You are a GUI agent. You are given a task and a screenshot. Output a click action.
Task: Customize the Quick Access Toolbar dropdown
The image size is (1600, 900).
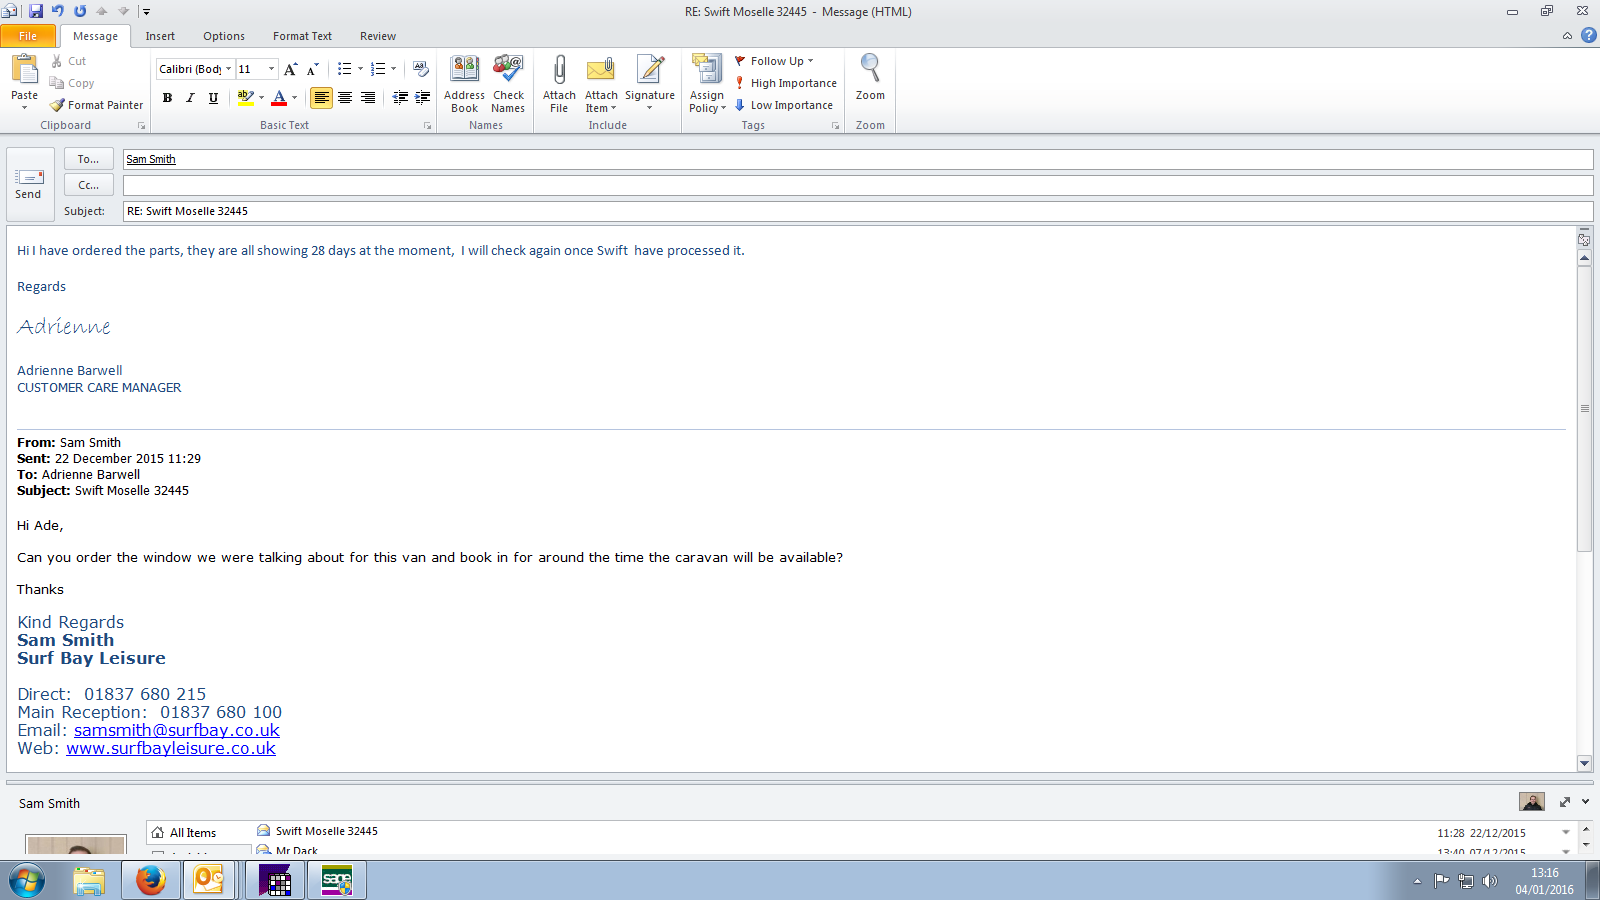pyautogui.click(x=146, y=12)
